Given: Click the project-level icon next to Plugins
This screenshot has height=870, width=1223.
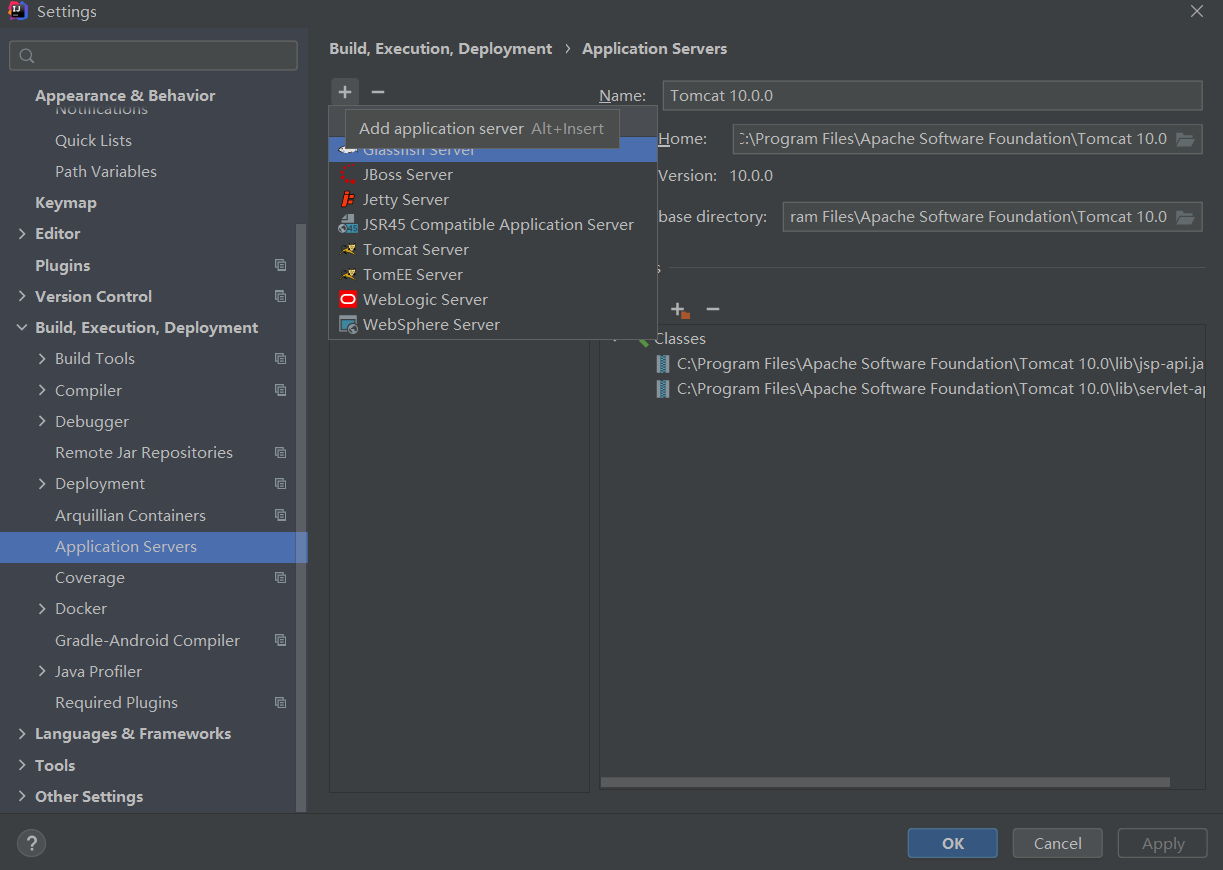Looking at the screenshot, I should point(280,266).
